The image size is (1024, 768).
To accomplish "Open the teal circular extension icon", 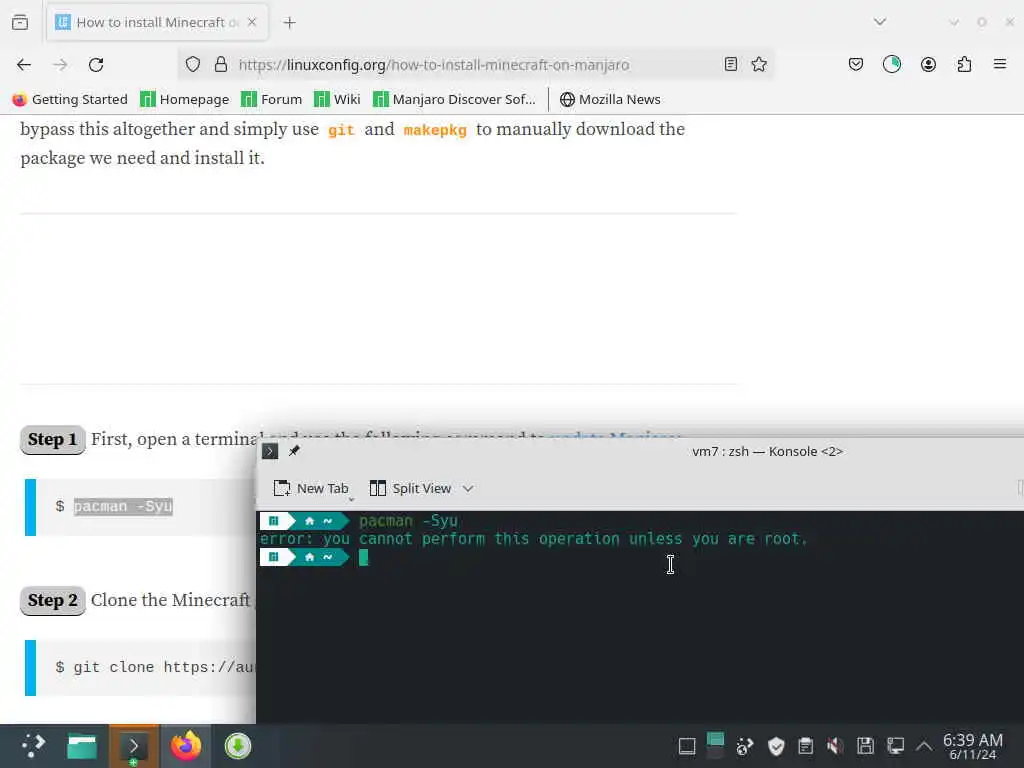I will 892,64.
